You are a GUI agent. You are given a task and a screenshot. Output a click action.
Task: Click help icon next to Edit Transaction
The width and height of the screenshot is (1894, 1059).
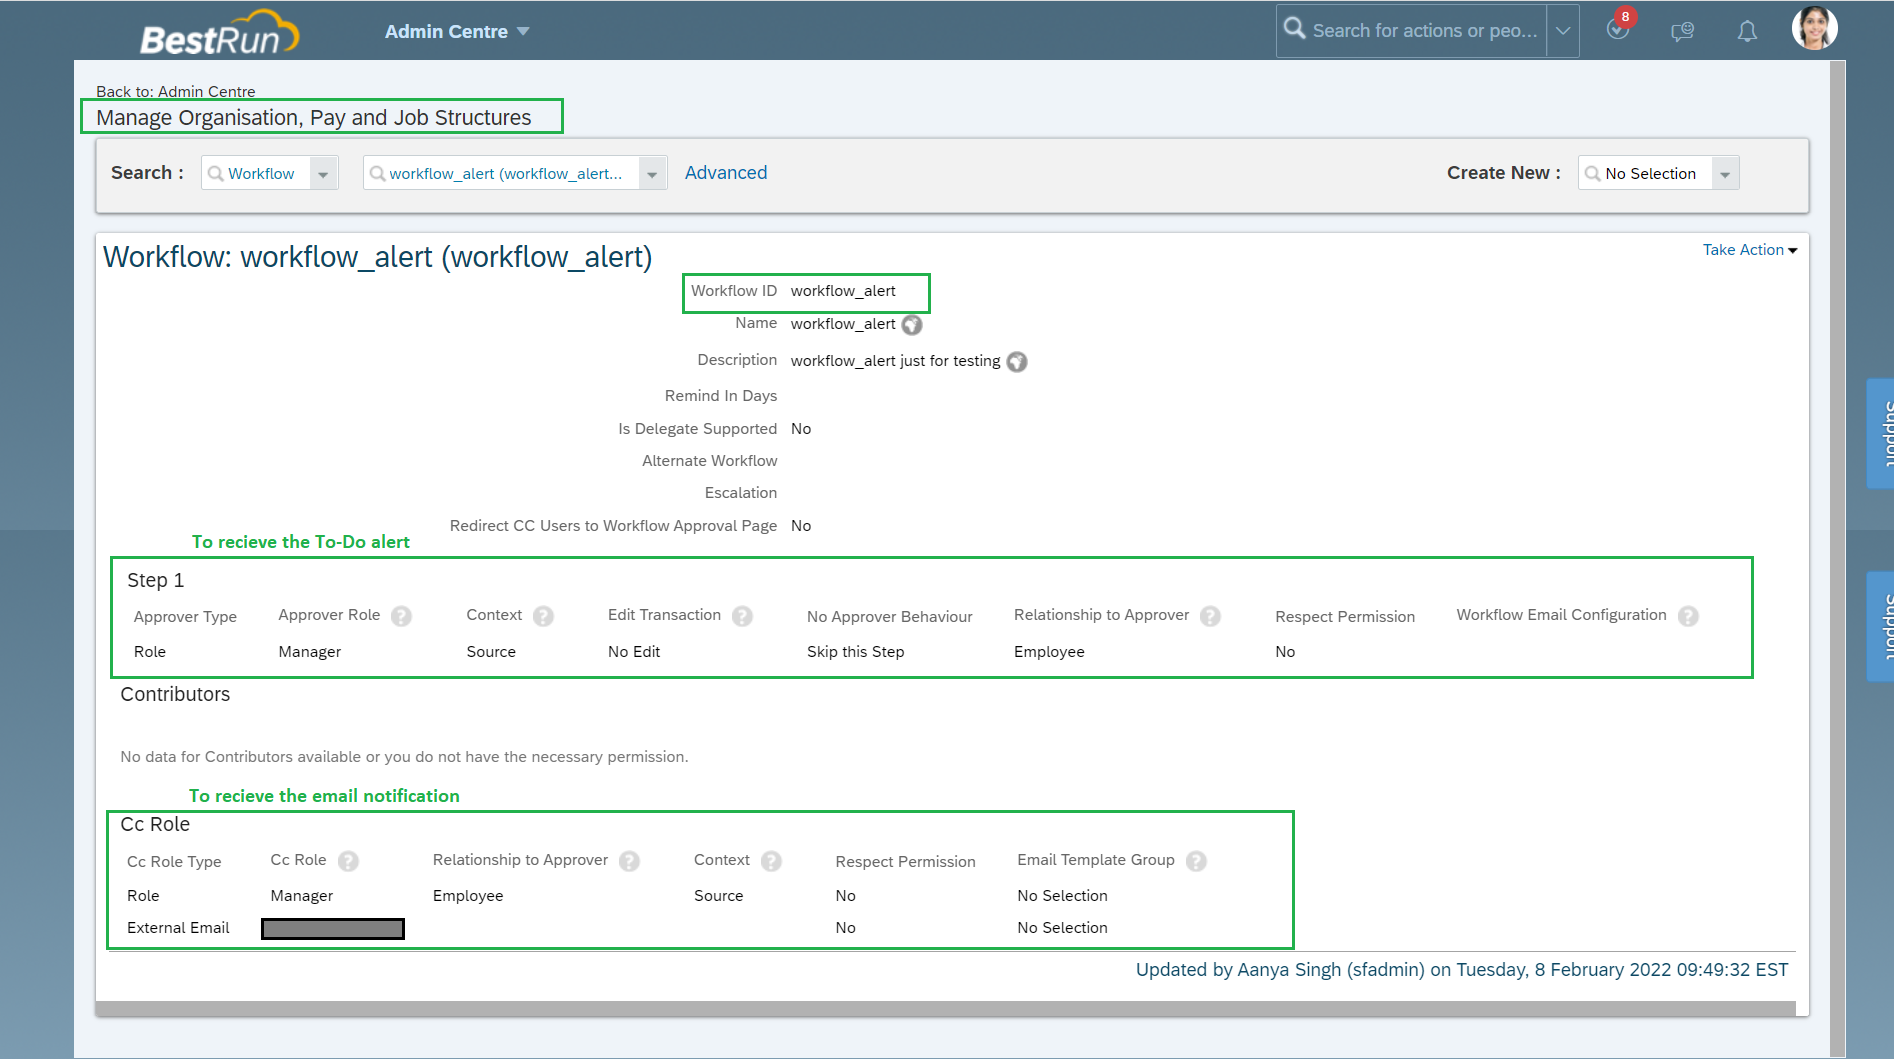[742, 616]
